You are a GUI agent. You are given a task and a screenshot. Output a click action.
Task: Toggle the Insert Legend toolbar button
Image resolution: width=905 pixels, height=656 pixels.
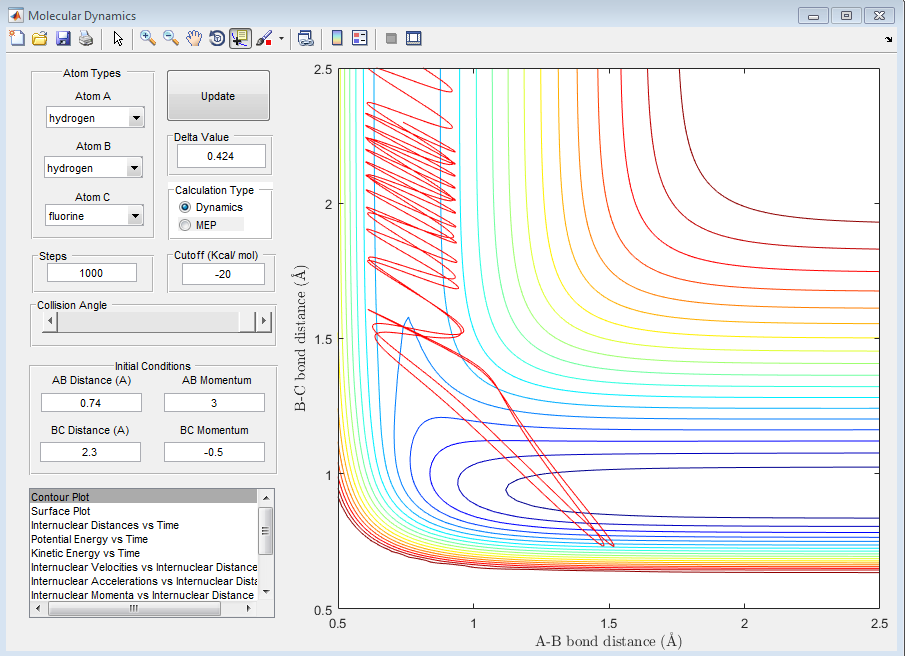[360, 38]
